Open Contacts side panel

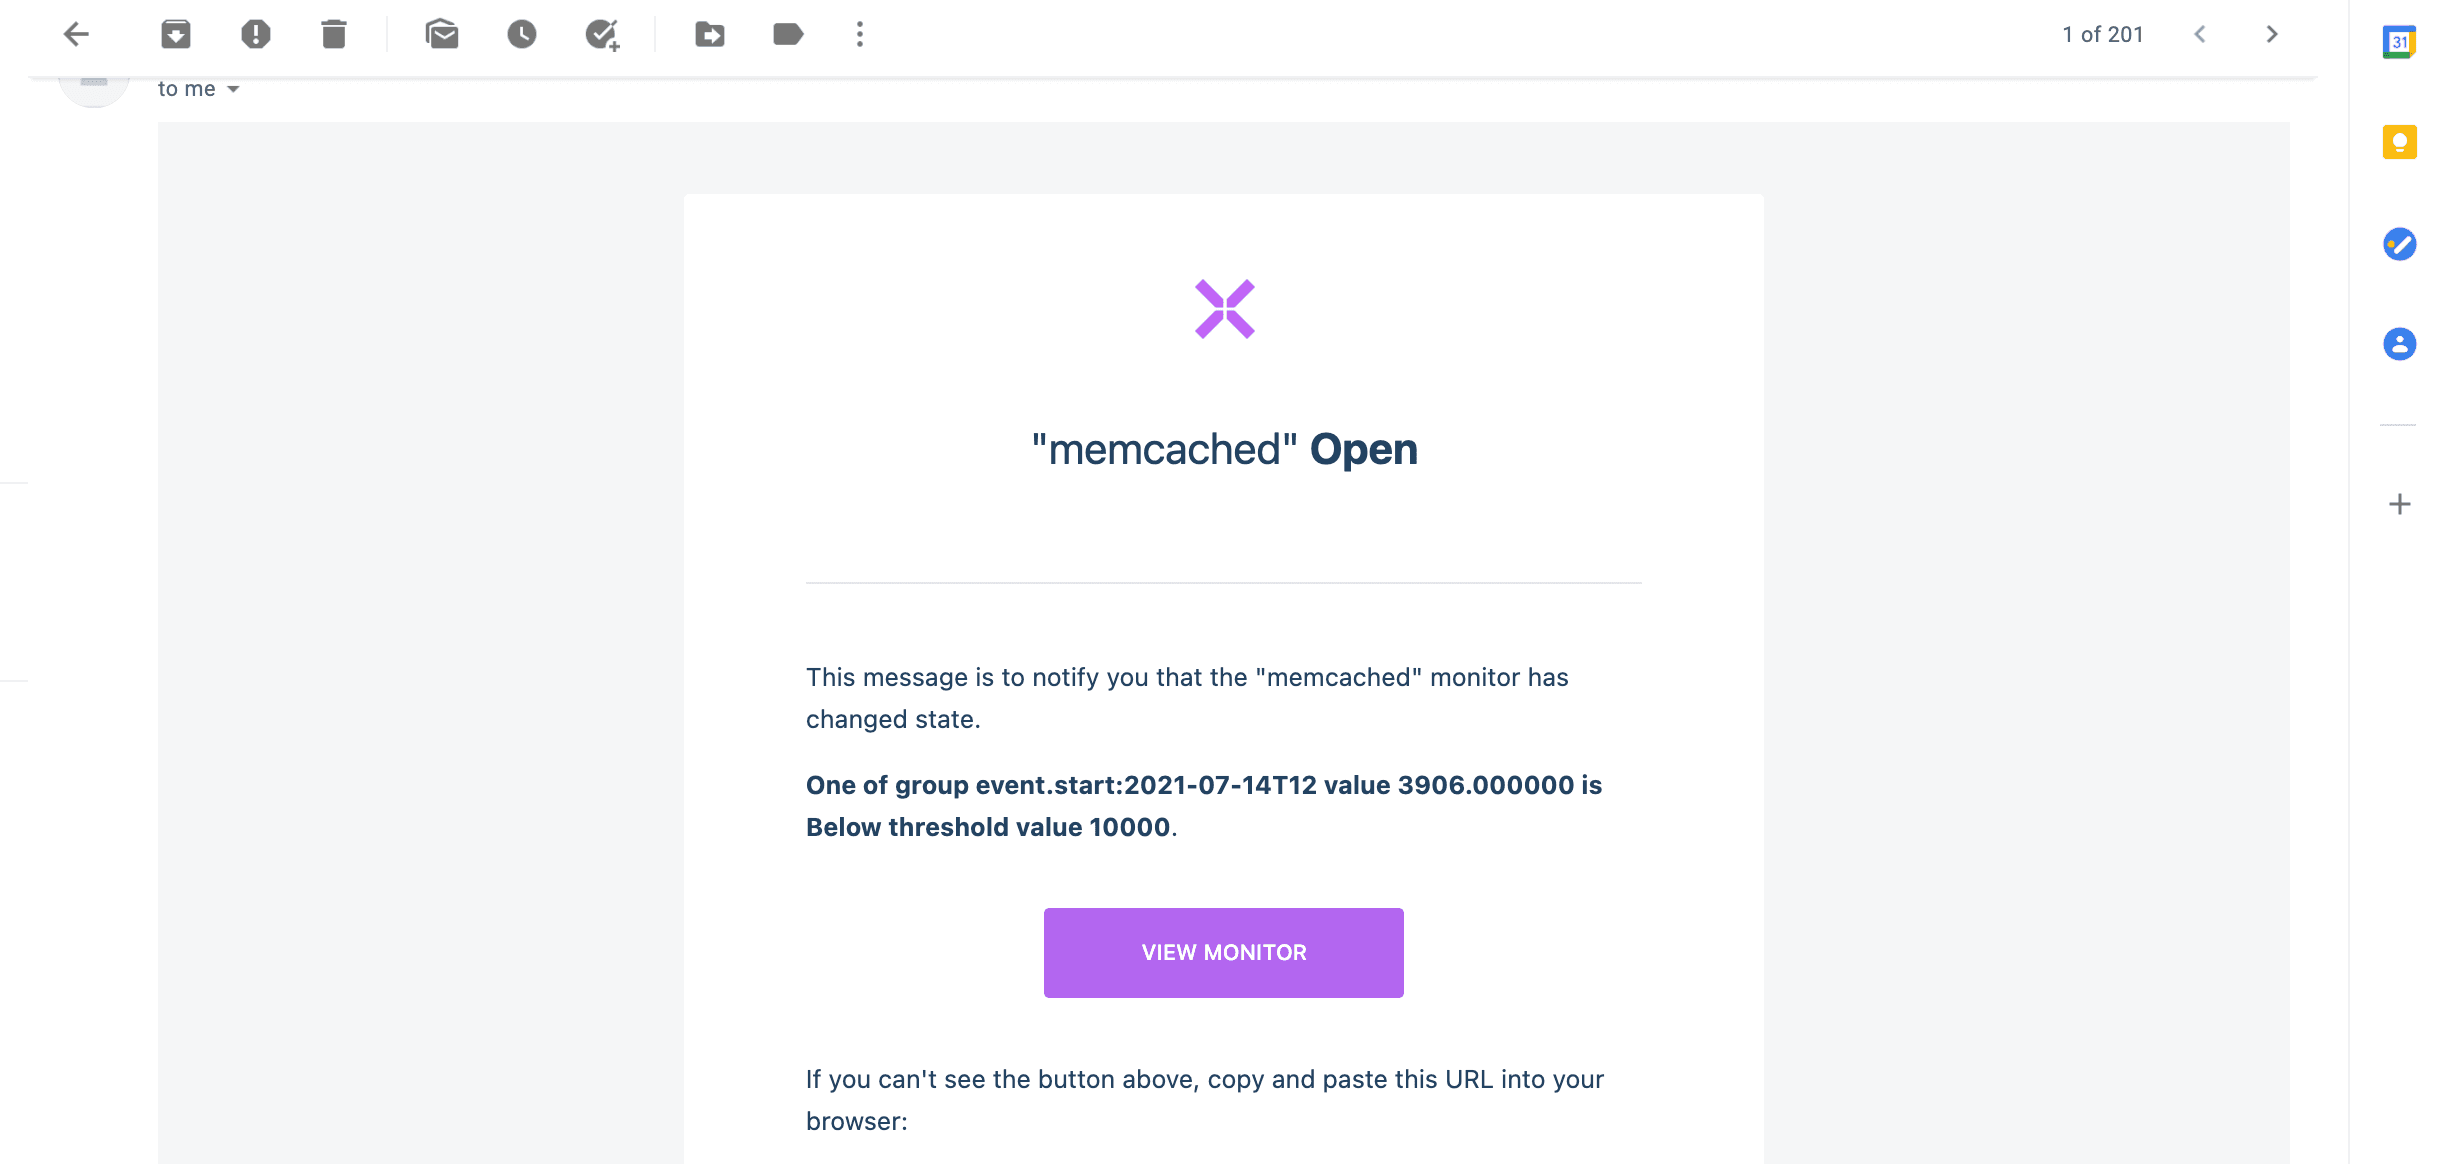[2399, 344]
